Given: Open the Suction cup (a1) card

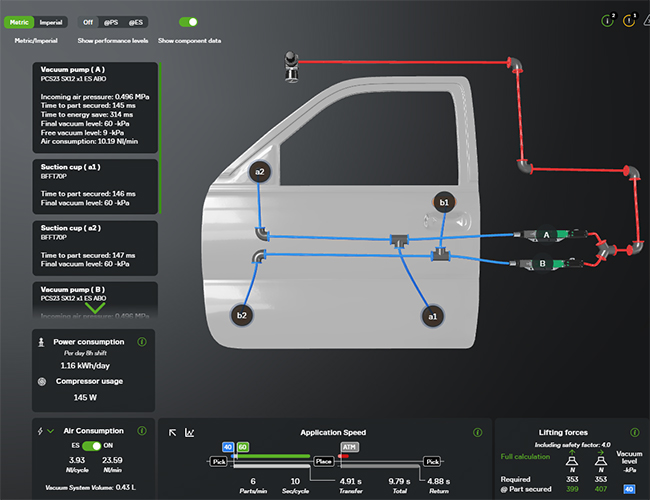Looking at the screenshot, I should [x=95, y=187].
